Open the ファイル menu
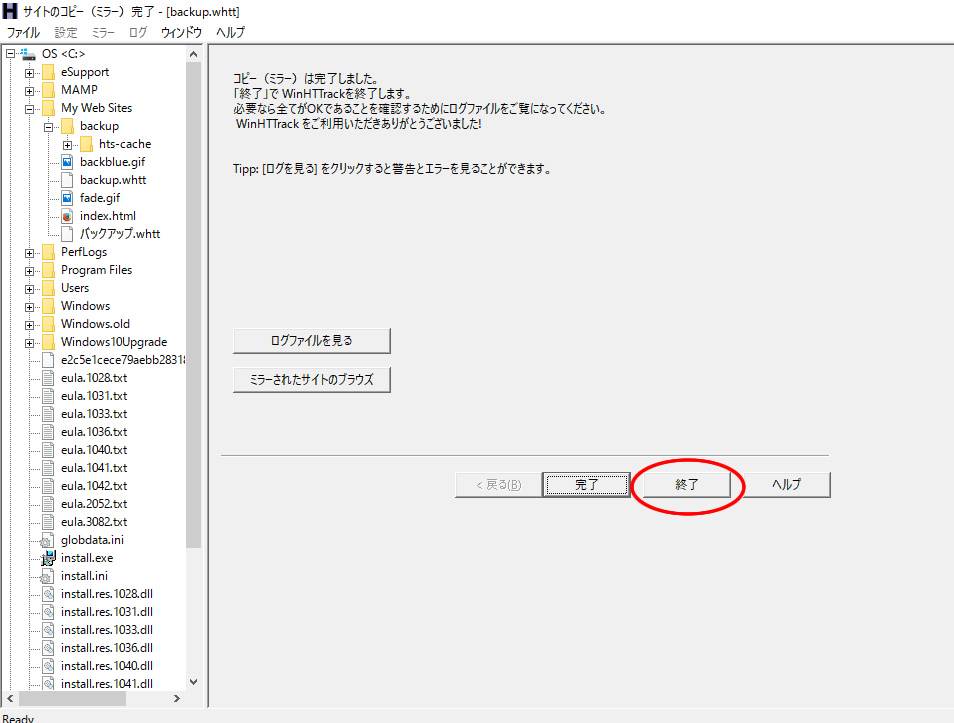Screen dimensions: 954x723 point(23,32)
